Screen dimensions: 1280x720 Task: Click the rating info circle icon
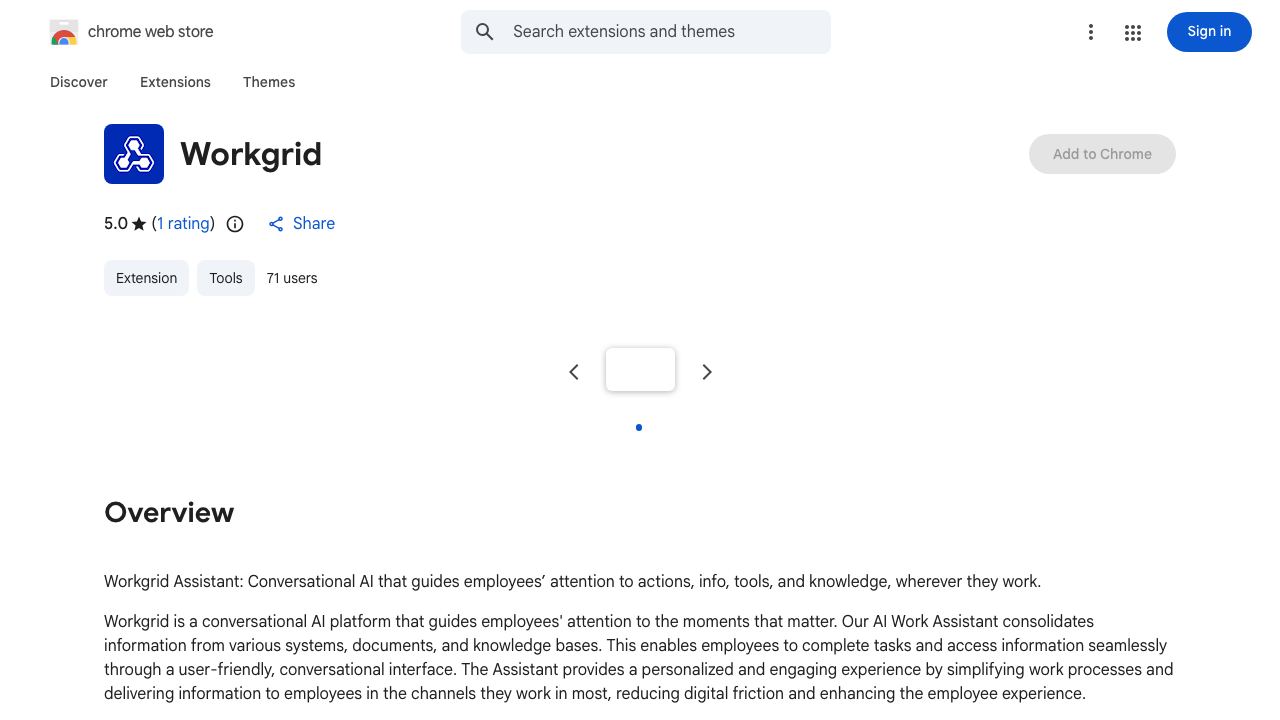235,224
